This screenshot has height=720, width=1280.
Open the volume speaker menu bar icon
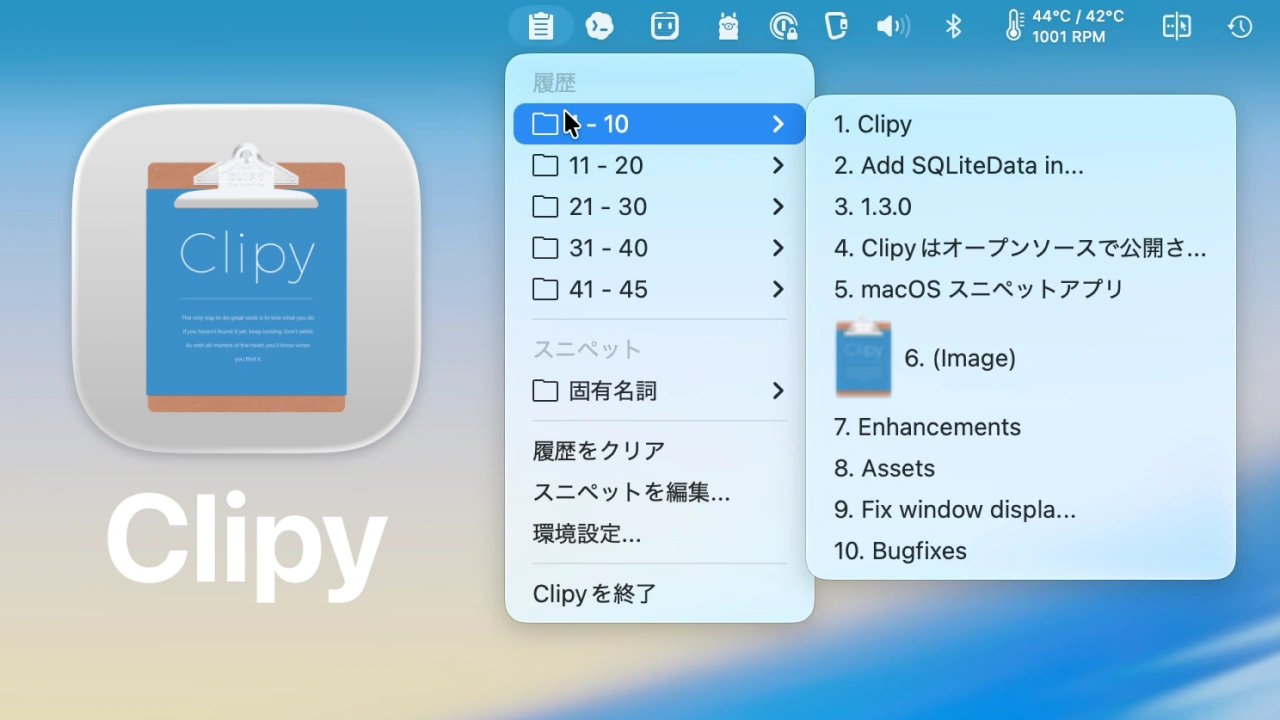(x=892, y=26)
